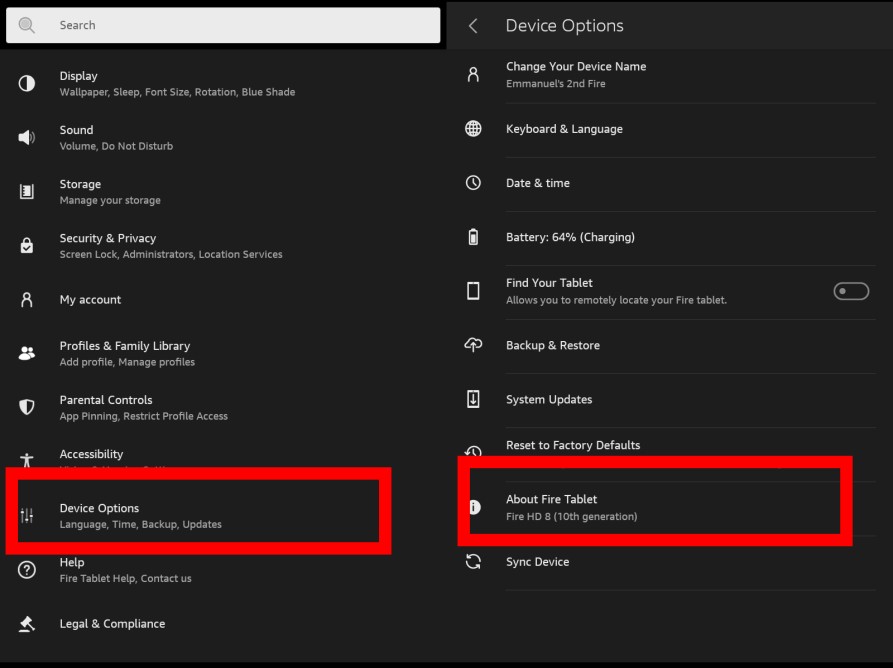
Task: Open Backup & Restore
Action: (x=670, y=345)
